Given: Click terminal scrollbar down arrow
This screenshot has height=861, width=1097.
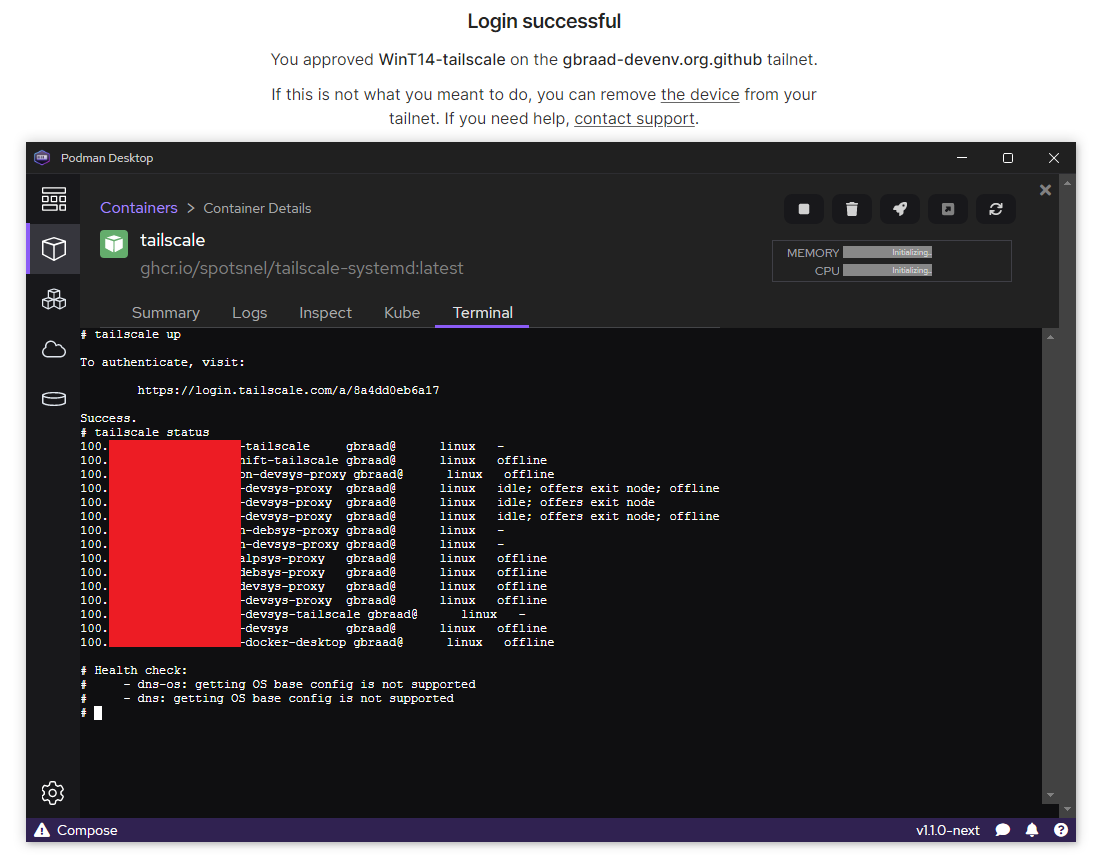Looking at the screenshot, I should 1050,795.
